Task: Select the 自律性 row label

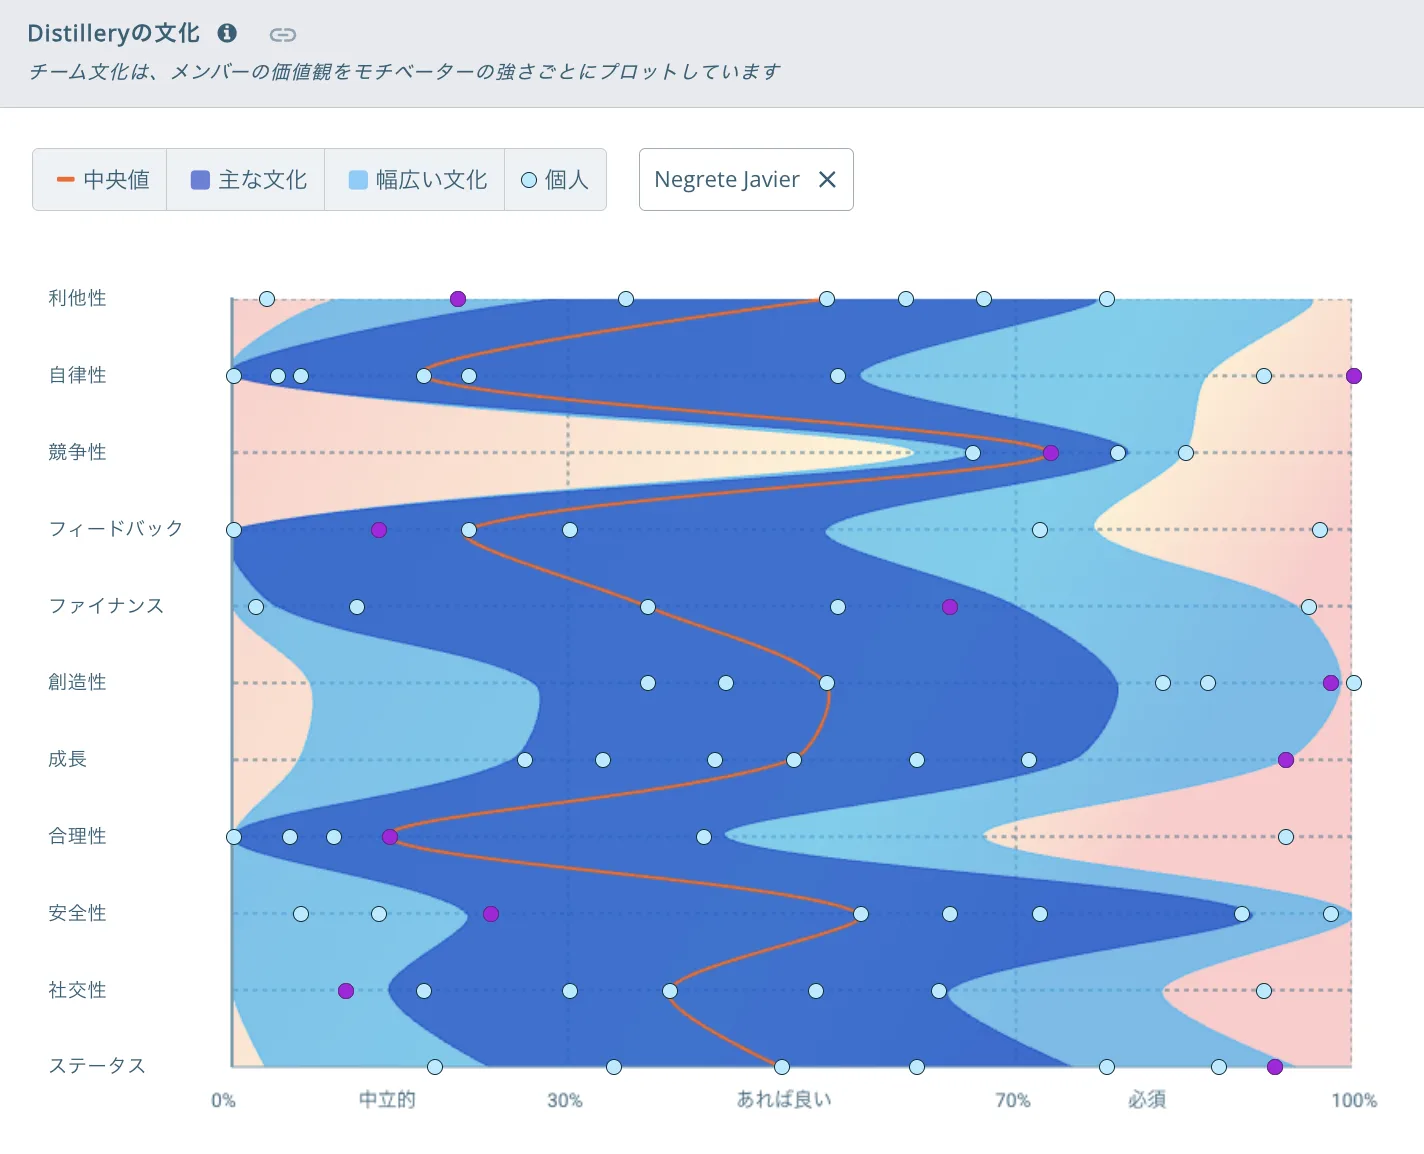Action: tap(77, 375)
